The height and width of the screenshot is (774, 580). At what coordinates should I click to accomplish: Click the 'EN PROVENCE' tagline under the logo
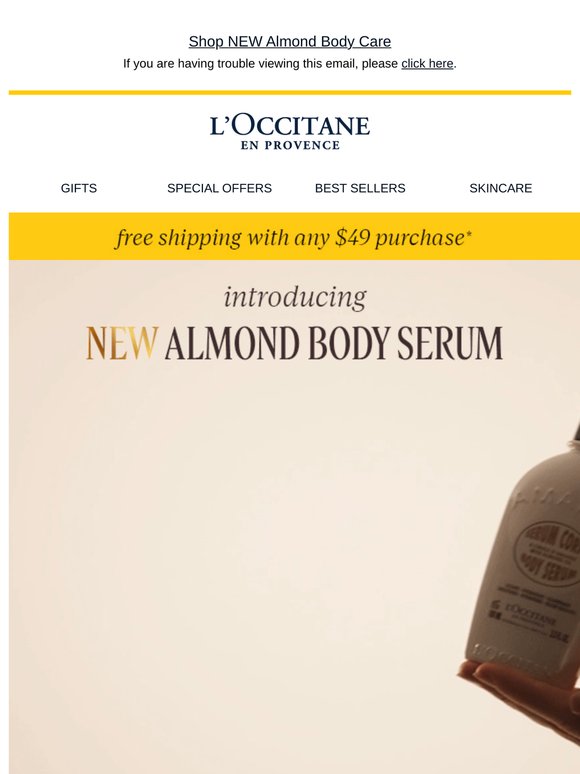click(x=290, y=145)
